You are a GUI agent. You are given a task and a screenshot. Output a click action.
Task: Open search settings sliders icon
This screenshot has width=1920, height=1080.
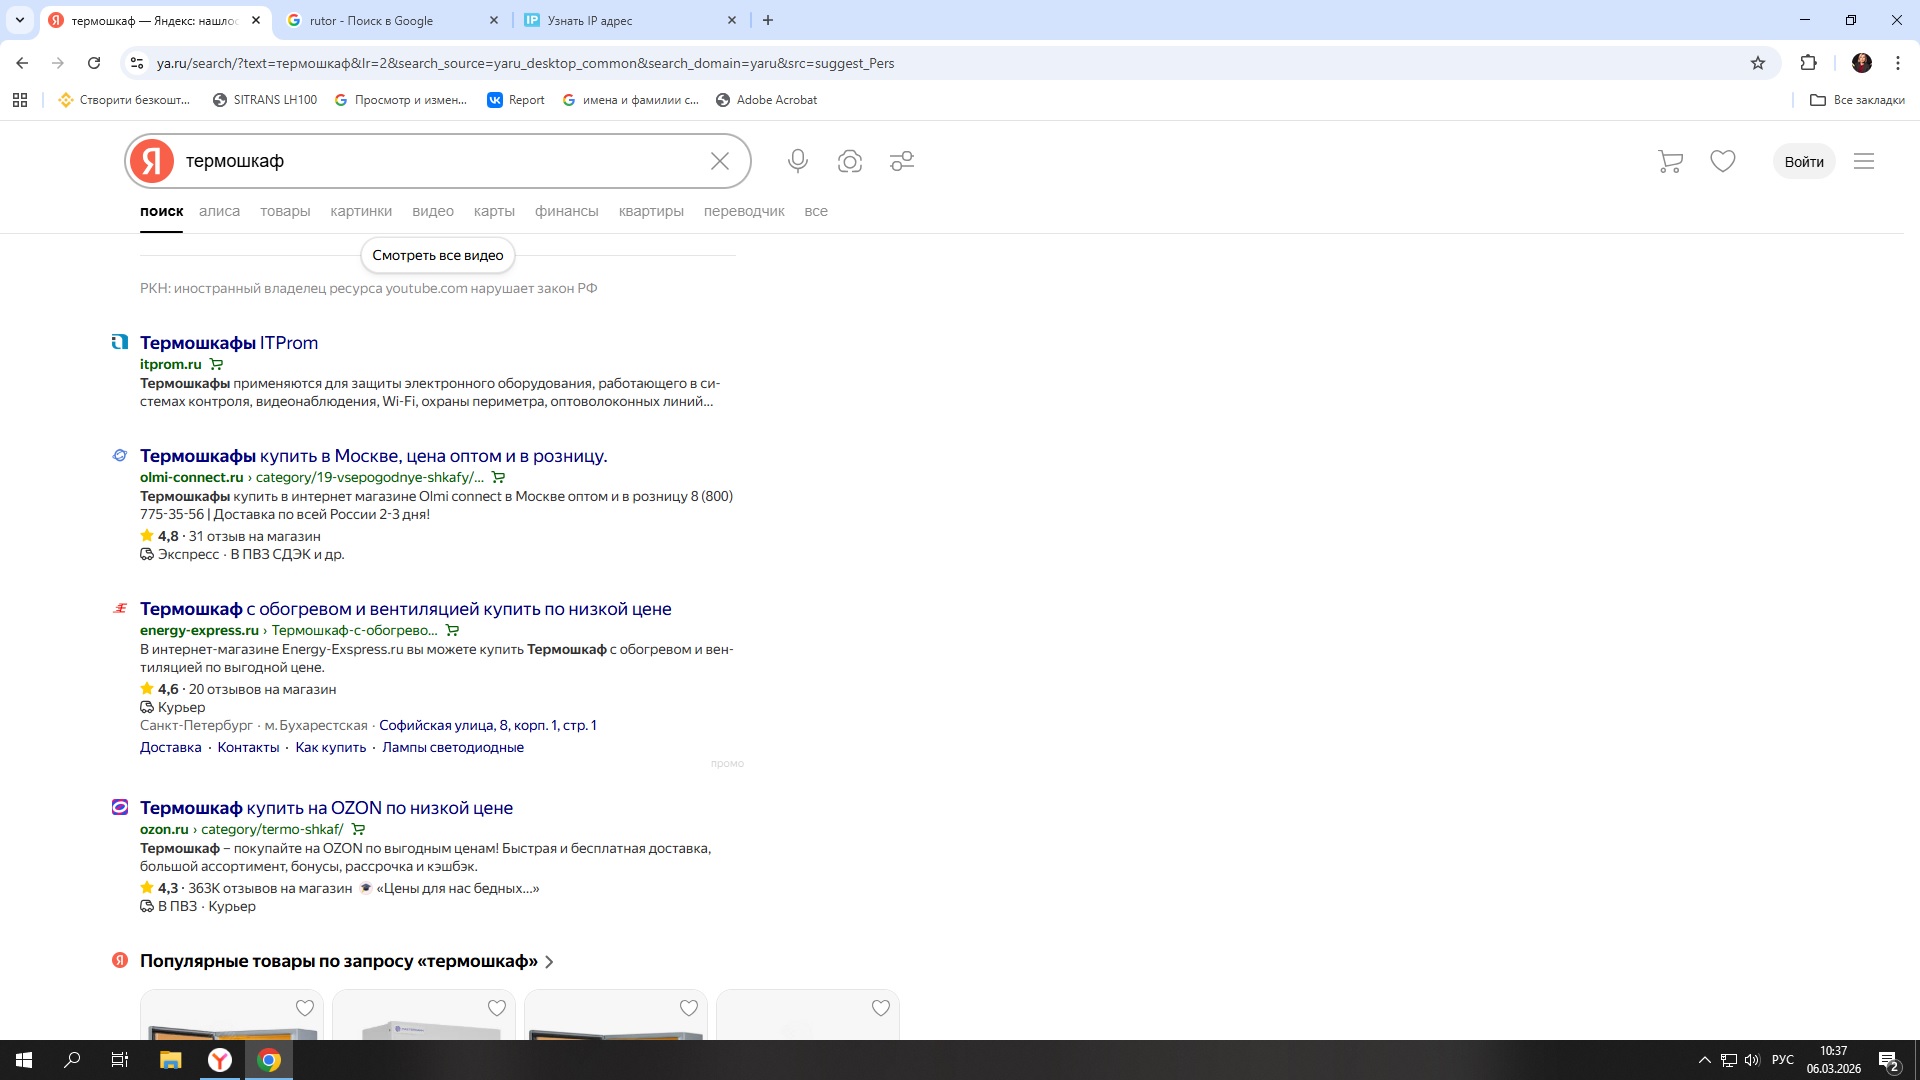point(901,161)
